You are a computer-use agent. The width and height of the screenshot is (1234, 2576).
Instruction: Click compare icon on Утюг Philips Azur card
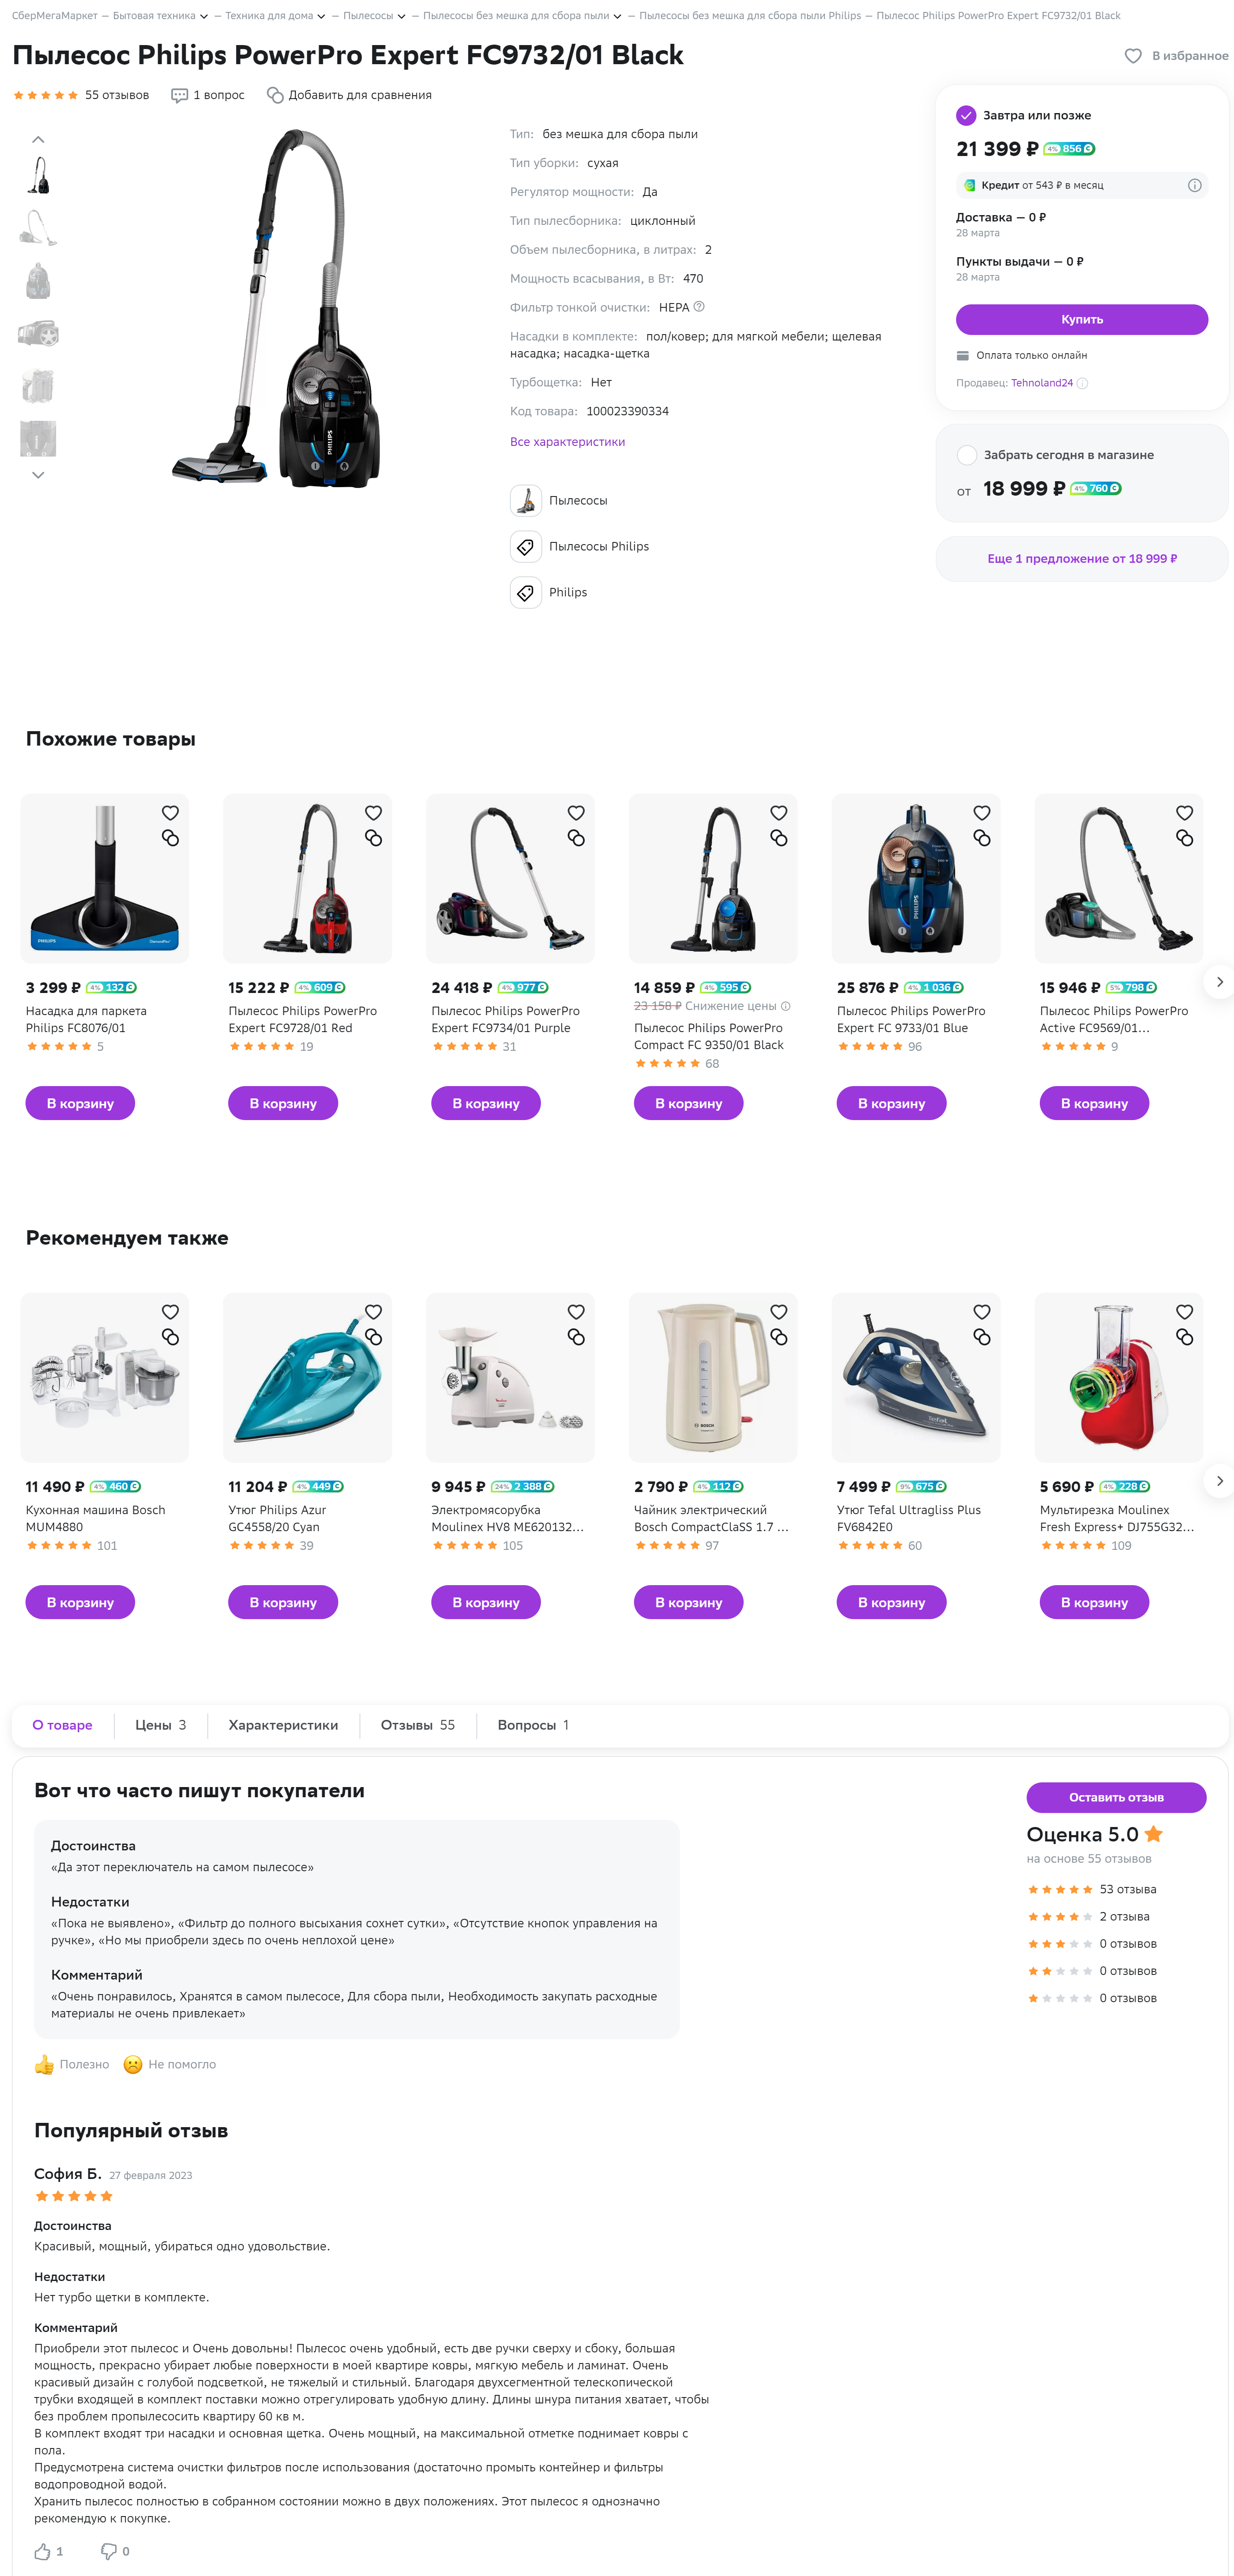coord(373,1337)
